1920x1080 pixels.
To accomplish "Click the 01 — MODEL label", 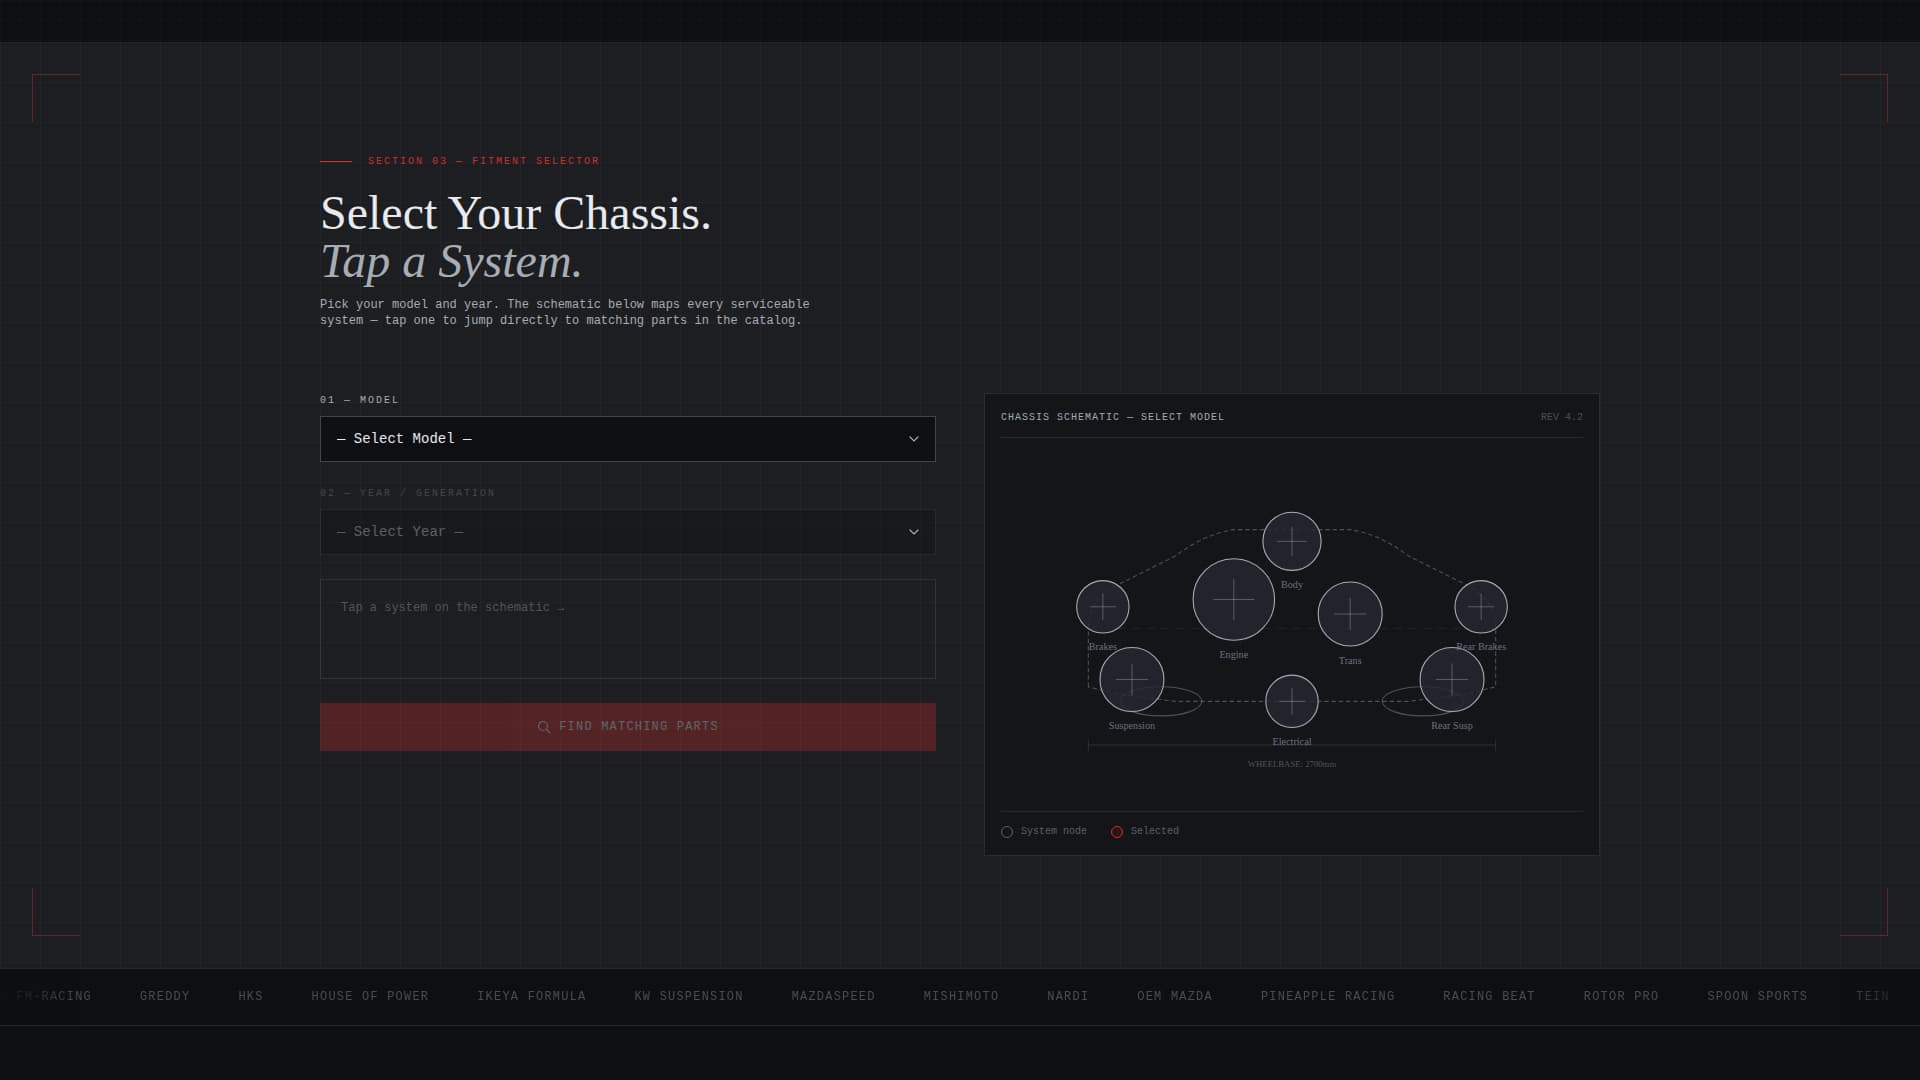I will pos(359,400).
